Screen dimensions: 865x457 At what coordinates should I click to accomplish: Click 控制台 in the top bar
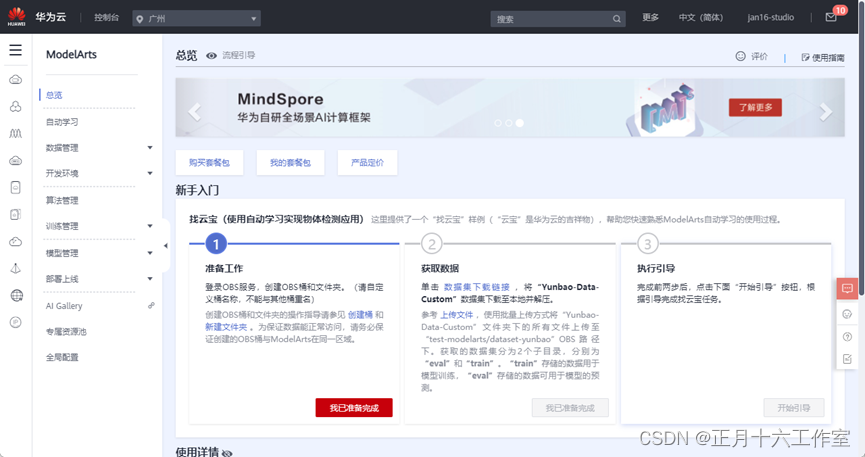coord(106,18)
